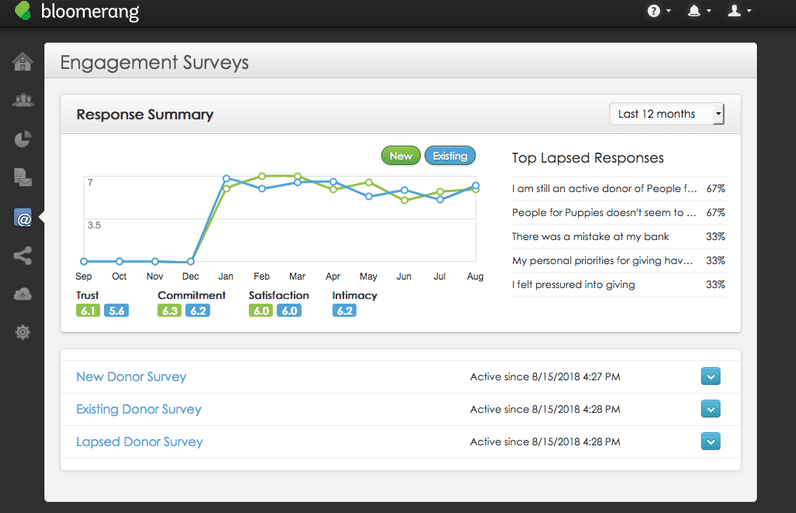Open the Lapsed Donor Survey link
The height and width of the screenshot is (513, 796).
click(139, 441)
